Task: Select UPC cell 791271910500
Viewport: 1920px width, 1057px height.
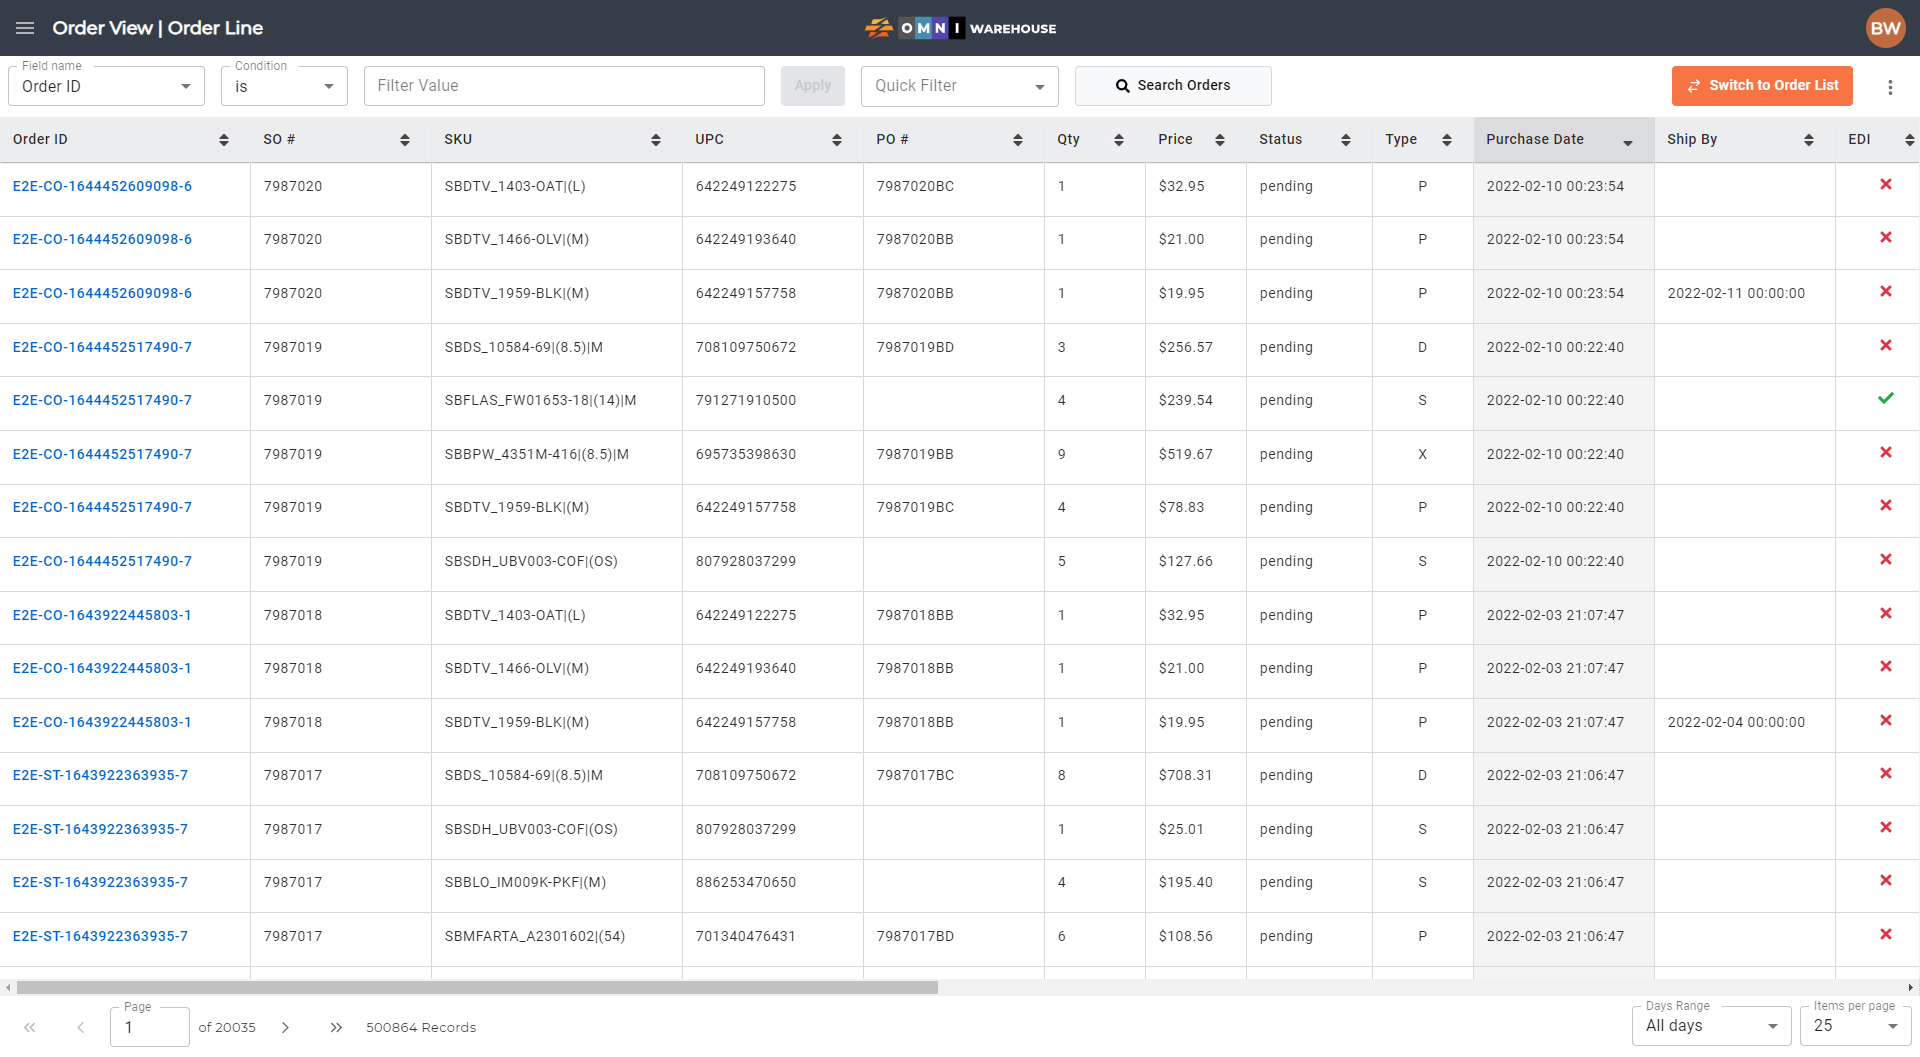Action: pyautogui.click(x=746, y=400)
